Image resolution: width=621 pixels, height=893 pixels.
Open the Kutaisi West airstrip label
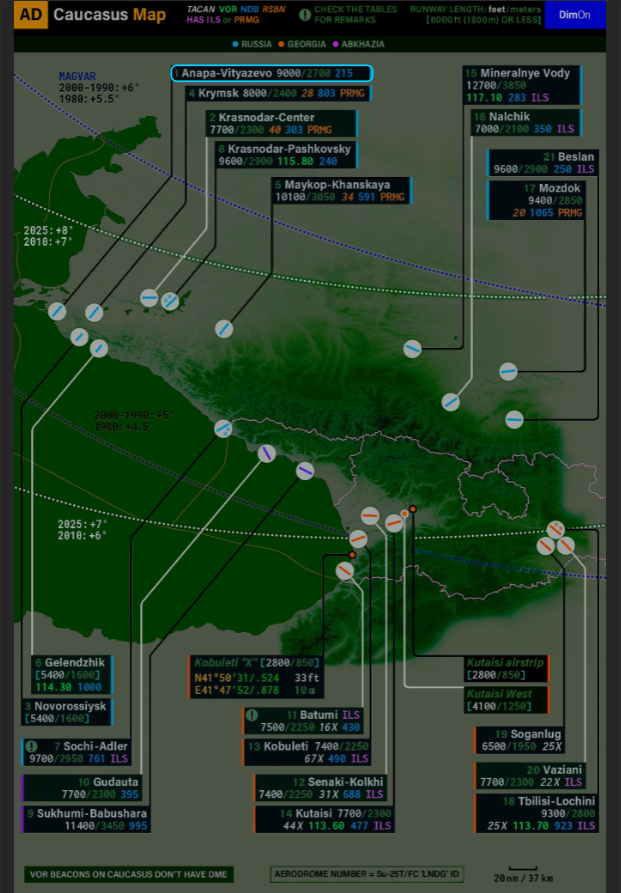506,700
